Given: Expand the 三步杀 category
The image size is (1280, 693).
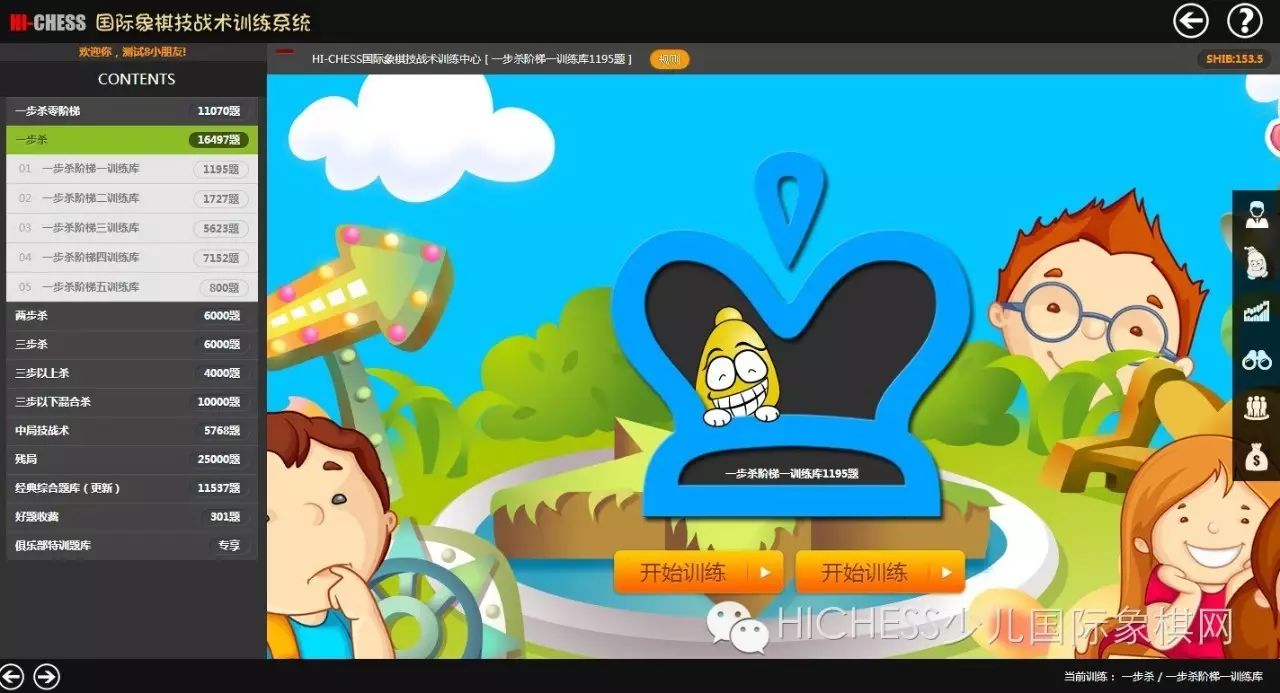Looking at the screenshot, I should tap(132, 344).
